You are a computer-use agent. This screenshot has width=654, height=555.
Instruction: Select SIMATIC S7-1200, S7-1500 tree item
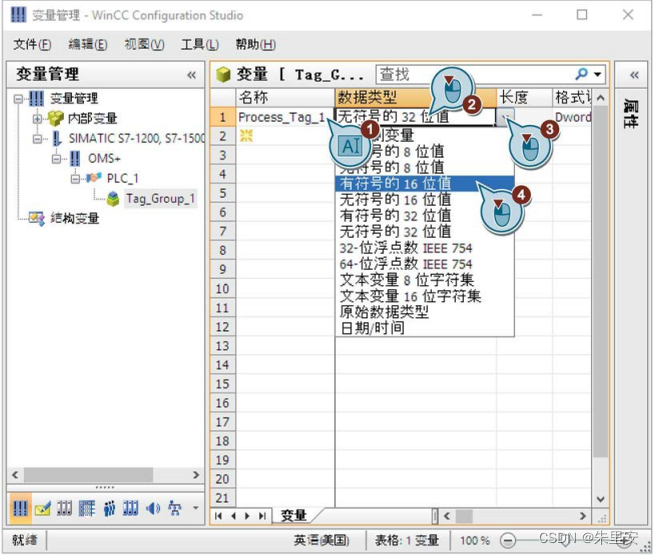click(136, 138)
